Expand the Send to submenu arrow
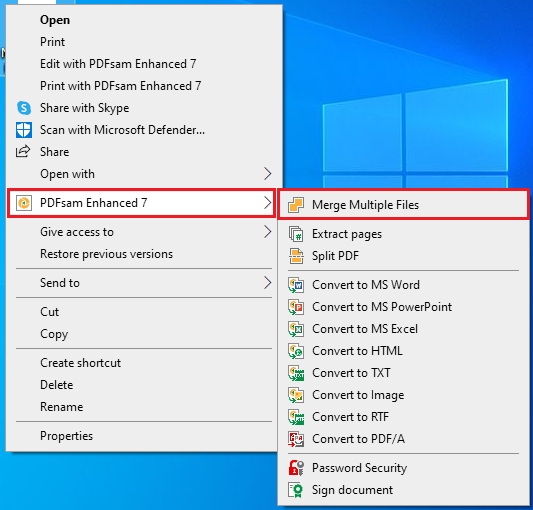This screenshot has height=510, width=533. pos(268,283)
